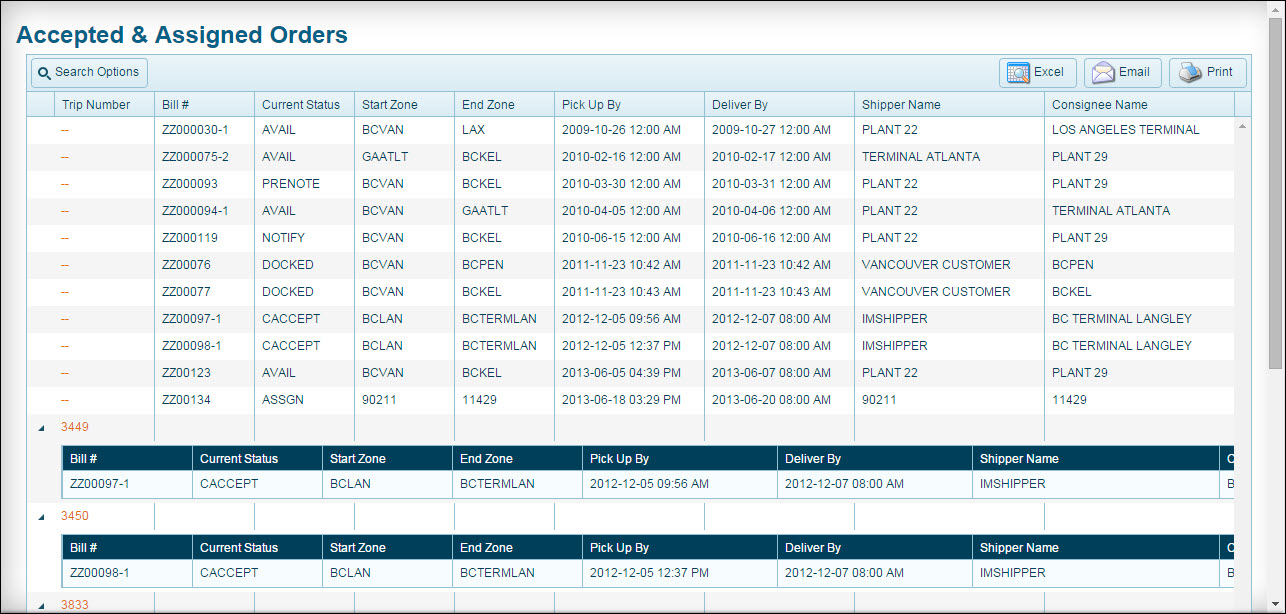Viewport: 1286px width, 614px height.
Task: Select bill ZZ000119
Action: pyautogui.click(x=189, y=238)
